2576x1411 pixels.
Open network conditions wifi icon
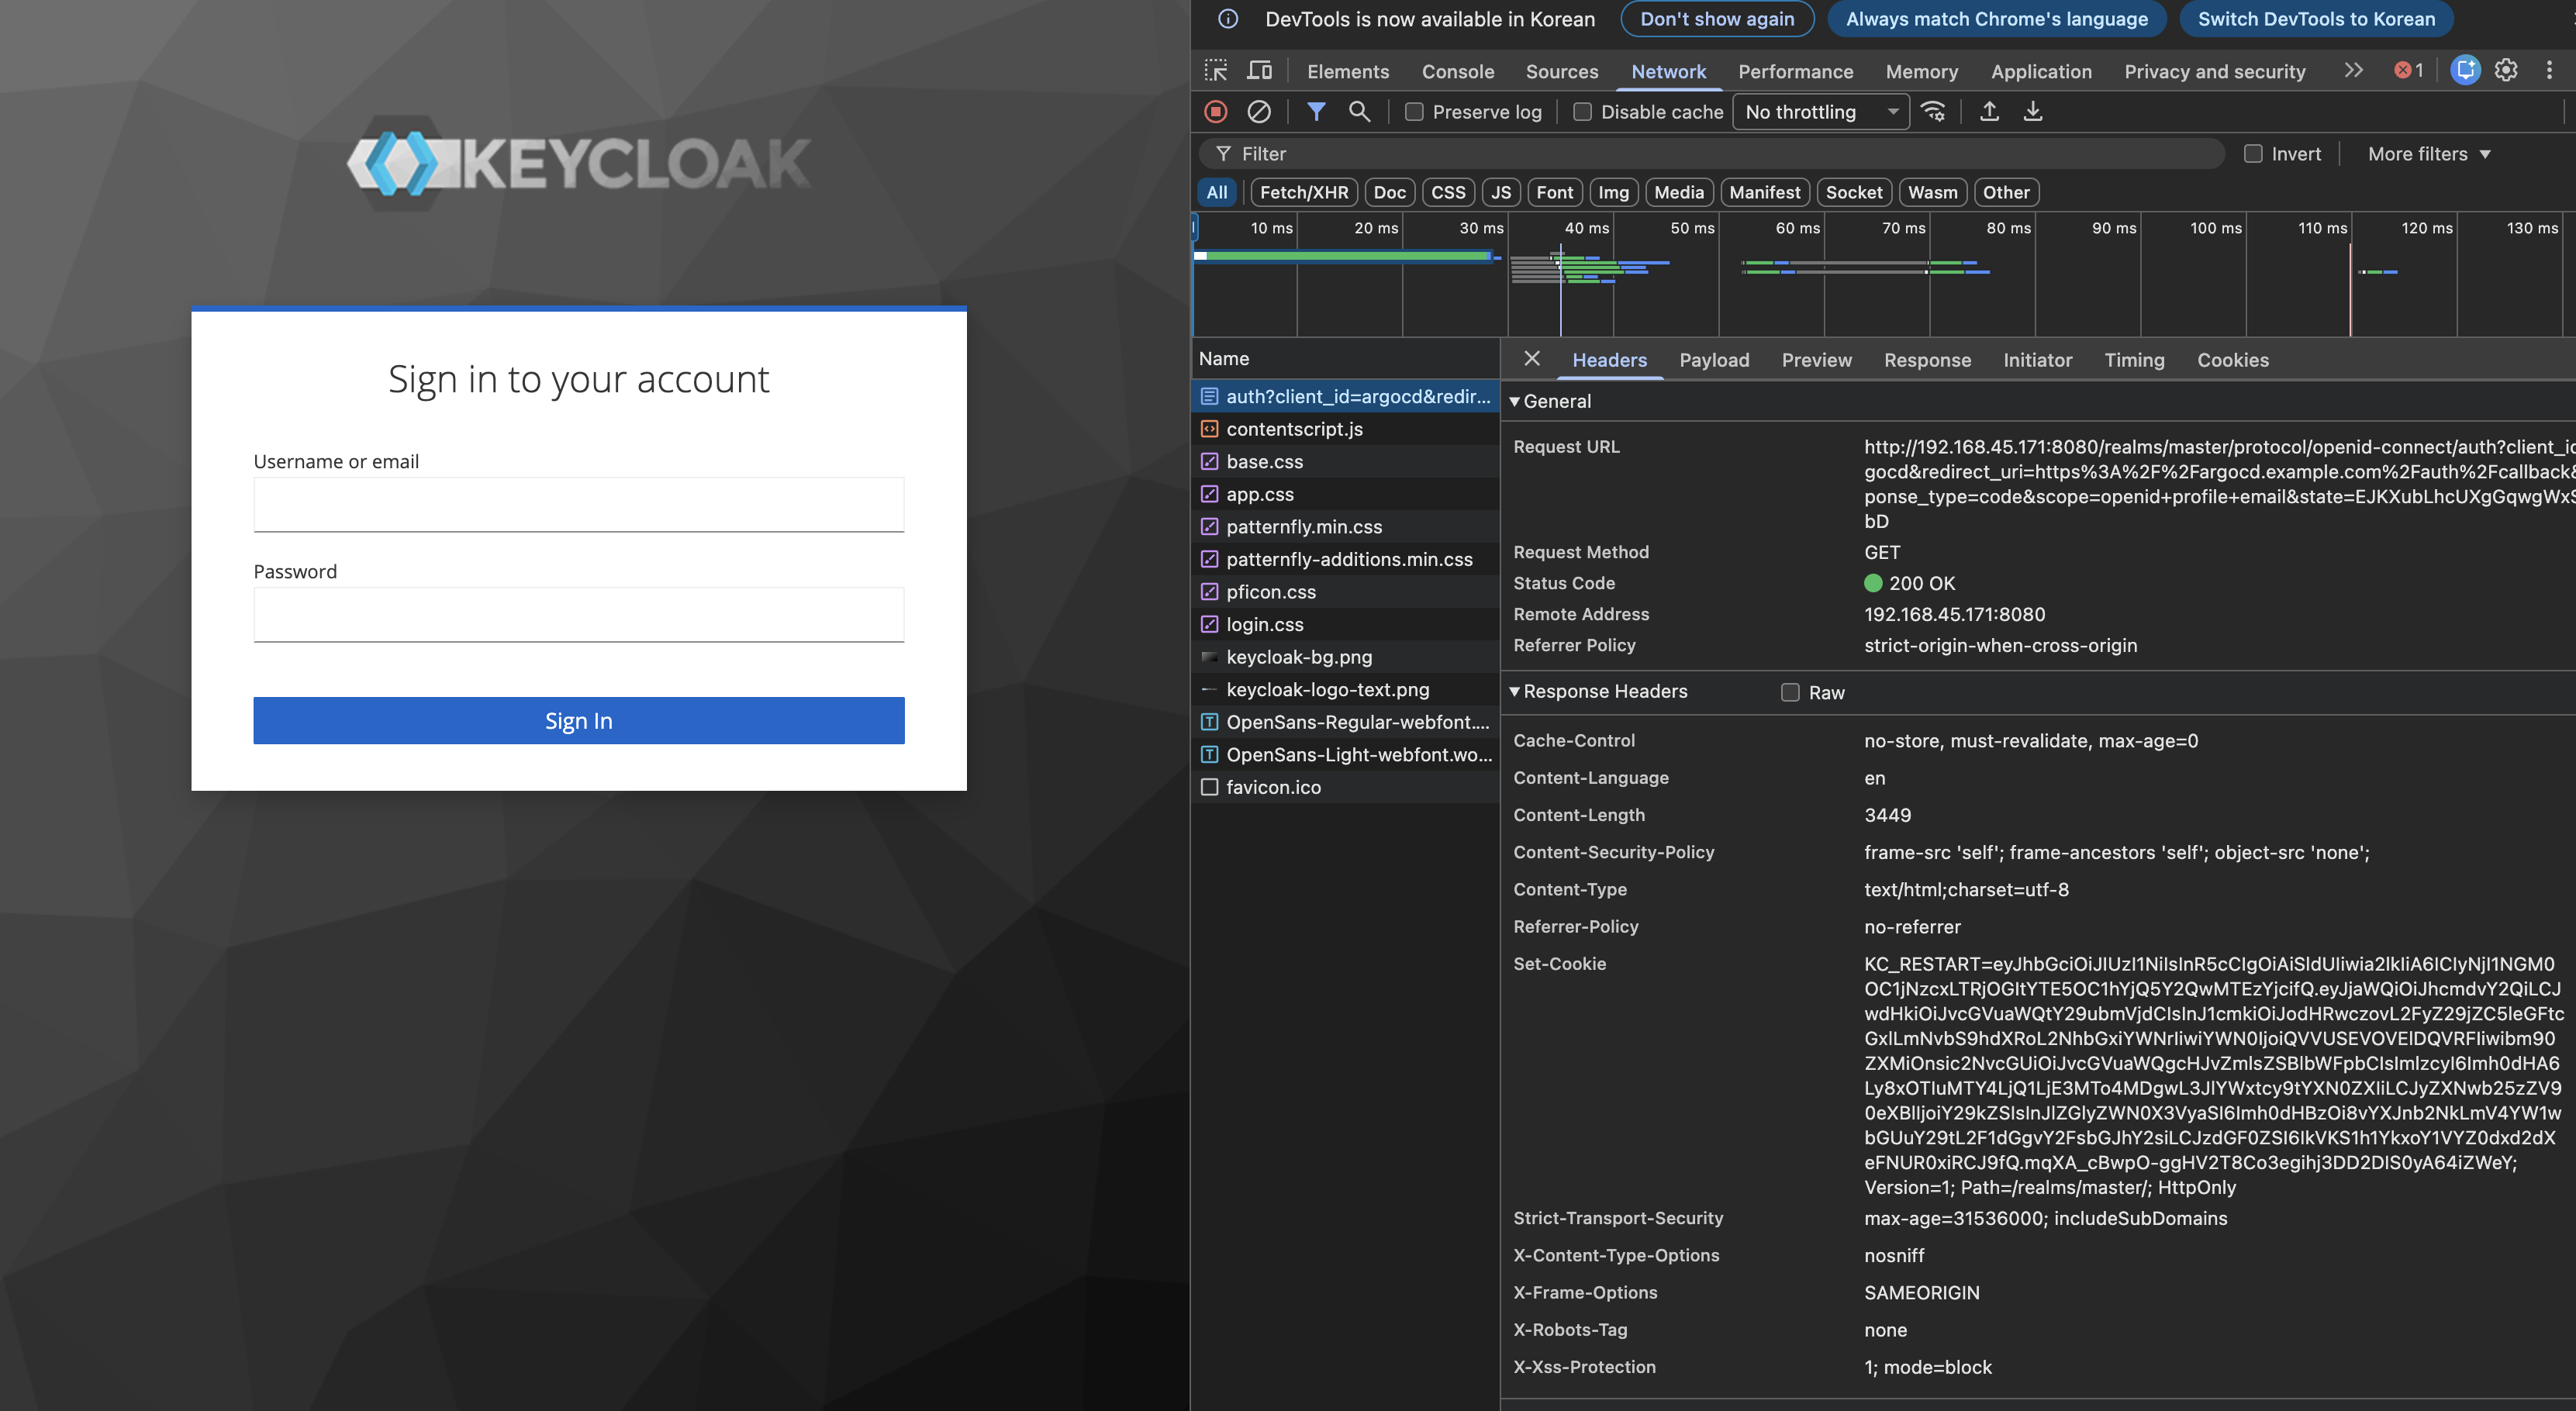(x=1934, y=112)
